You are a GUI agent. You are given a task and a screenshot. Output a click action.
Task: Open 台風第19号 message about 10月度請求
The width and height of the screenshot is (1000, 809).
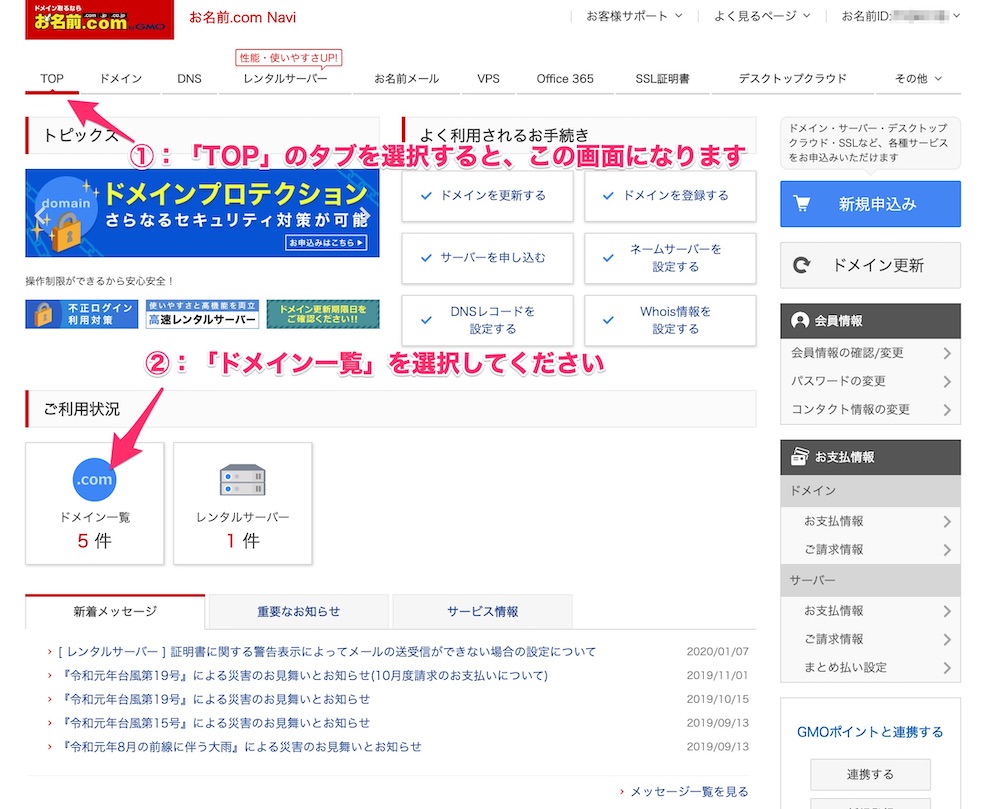tap(303, 675)
